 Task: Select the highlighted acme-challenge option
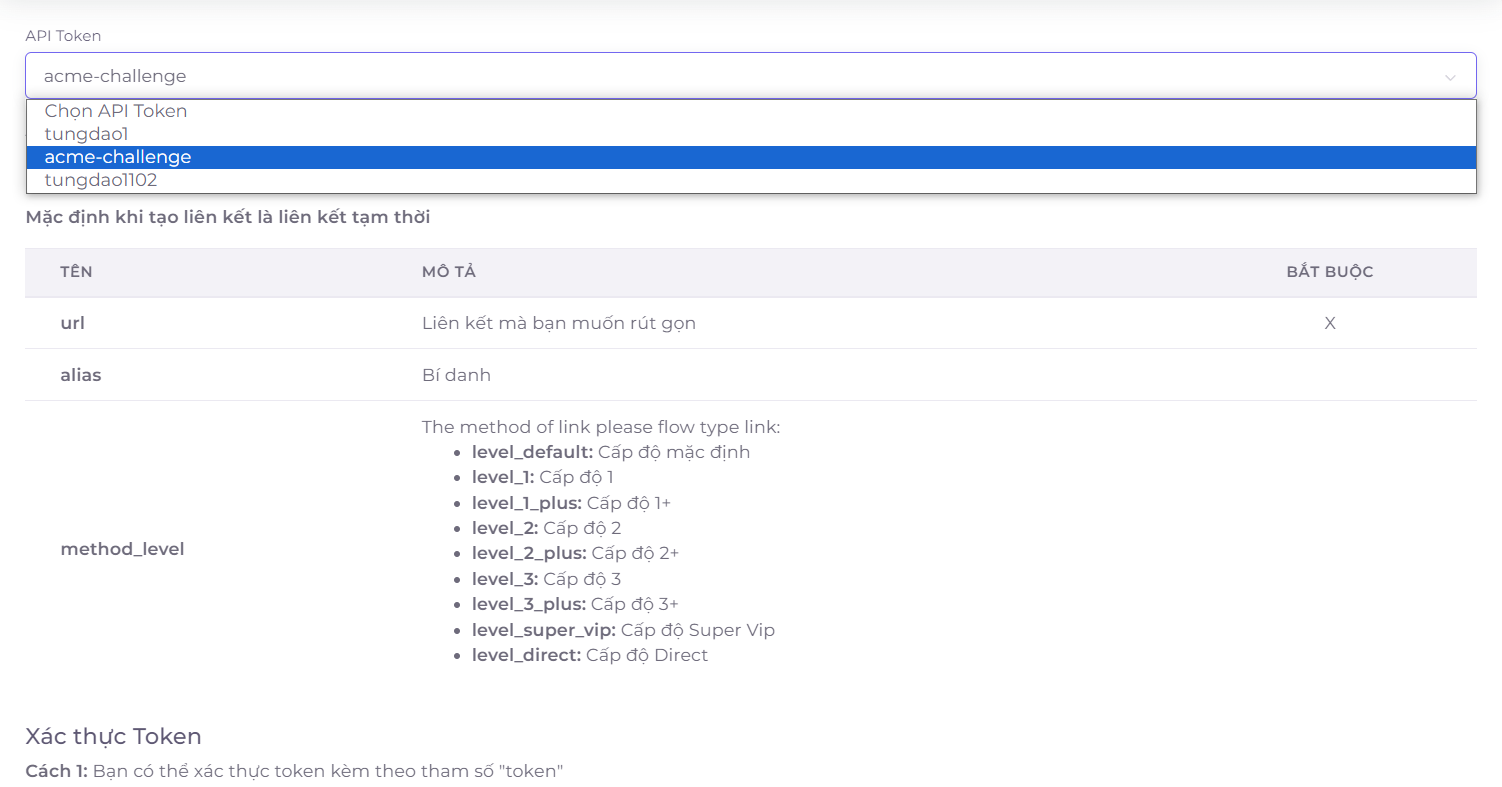(118, 157)
